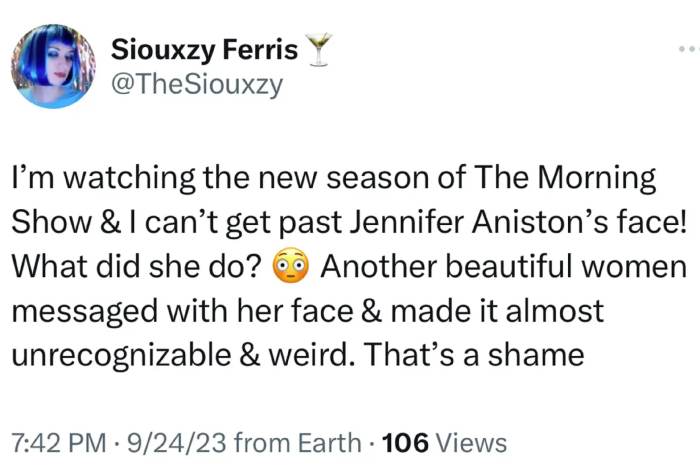The image size is (700, 475).
Task: Click the Siouxzy Ferris display name
Action: coord(204,49)
